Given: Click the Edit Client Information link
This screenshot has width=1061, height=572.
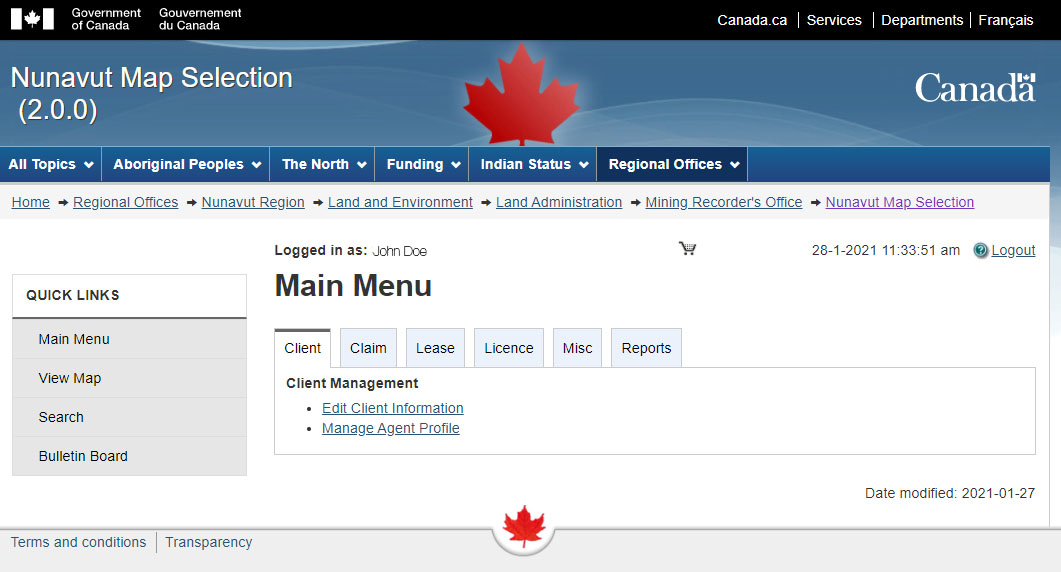Looking at the screenshot, I should pos(392,408).
